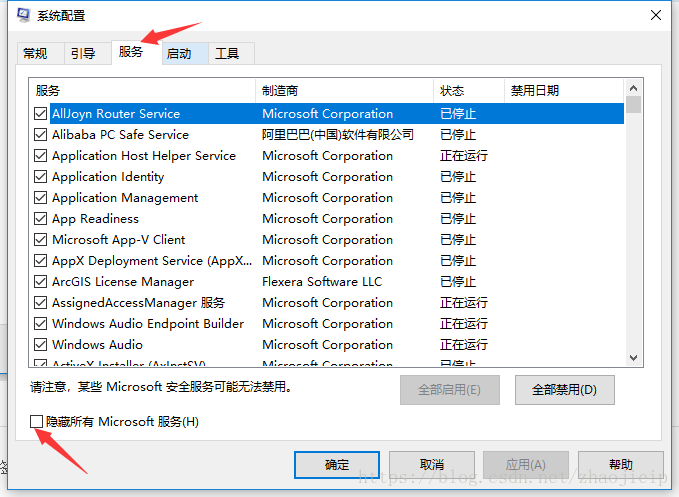Sort by 制造商 column header
The image size is (679, 497).
(345, 90)
